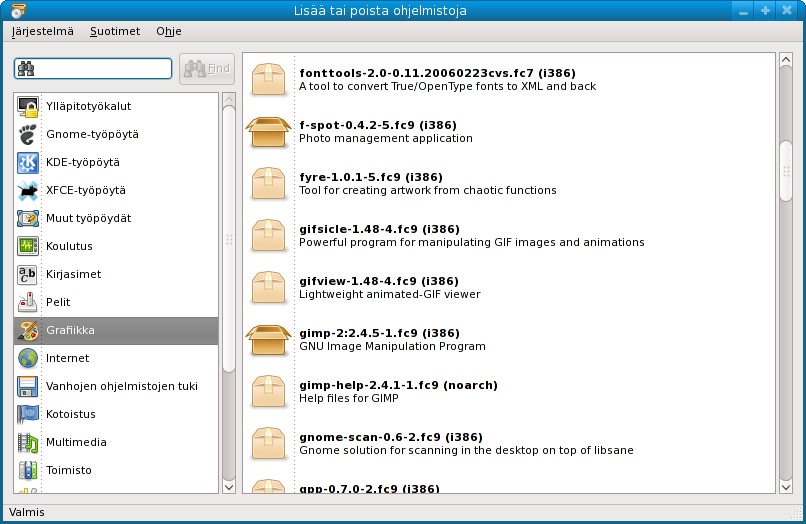The image size is (806, 524).
Task: Click the gimp-2:2.4.5 package box icon
Action: coord(269,339)
